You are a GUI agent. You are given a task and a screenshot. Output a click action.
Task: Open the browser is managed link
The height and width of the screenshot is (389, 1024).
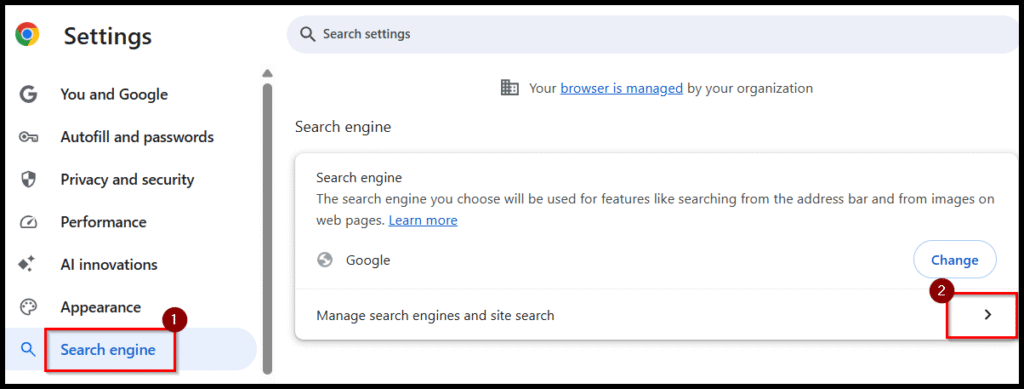(621, 88)
